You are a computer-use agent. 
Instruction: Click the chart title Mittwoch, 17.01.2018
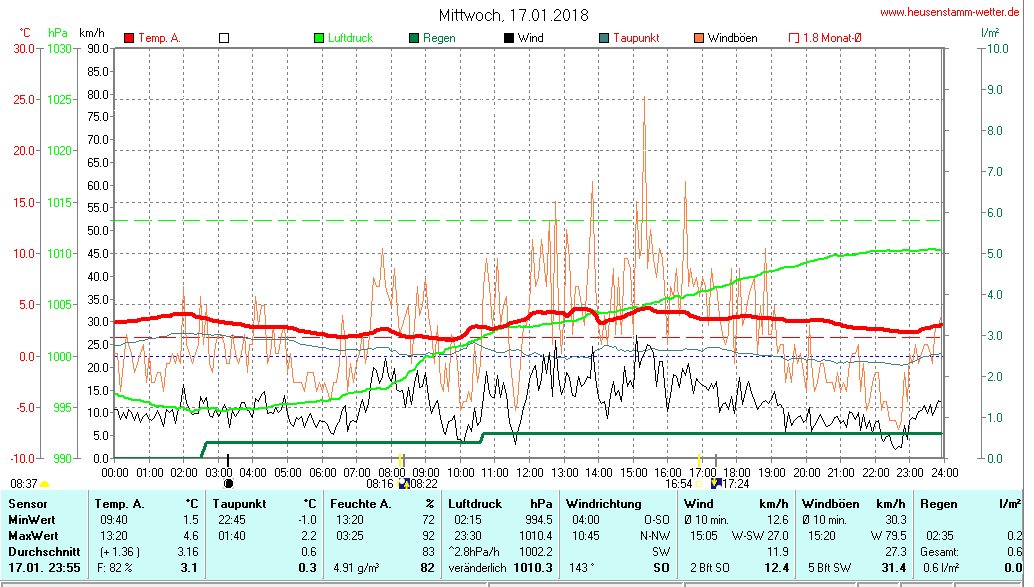click(x=514, y=15)
